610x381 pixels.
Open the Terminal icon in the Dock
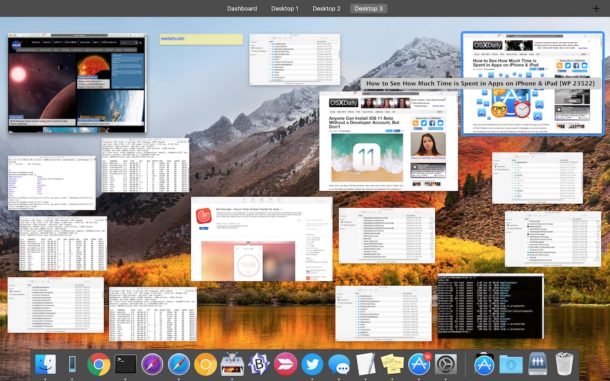point(125,364)
